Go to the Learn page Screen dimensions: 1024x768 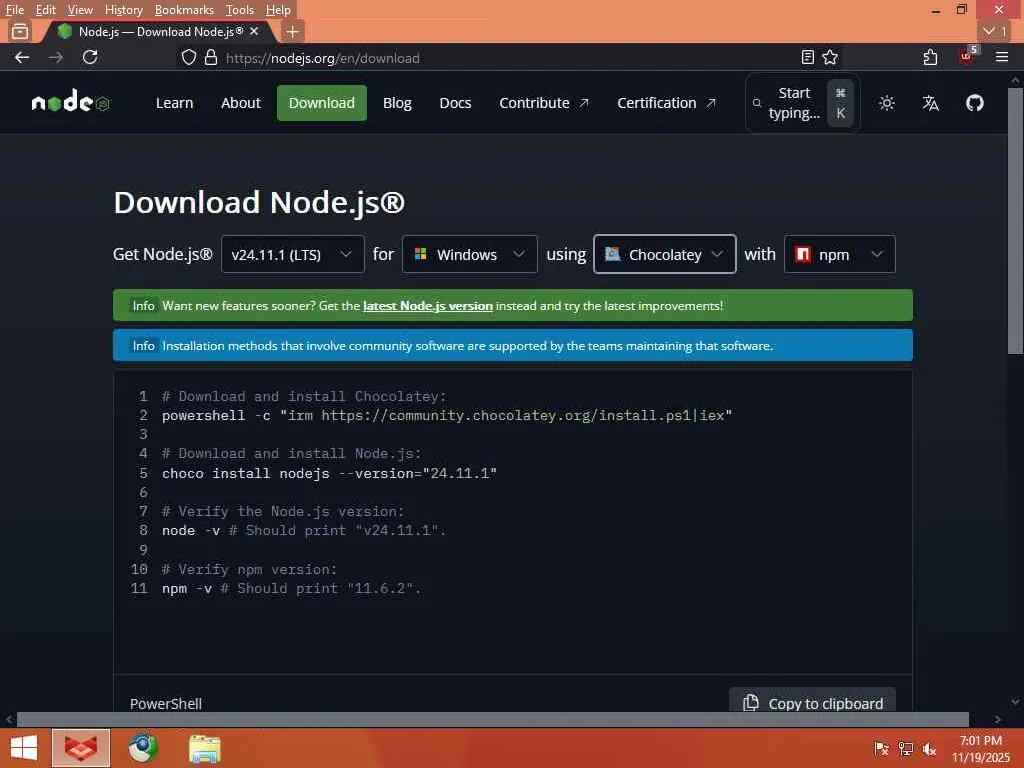[x=174, y=103]
